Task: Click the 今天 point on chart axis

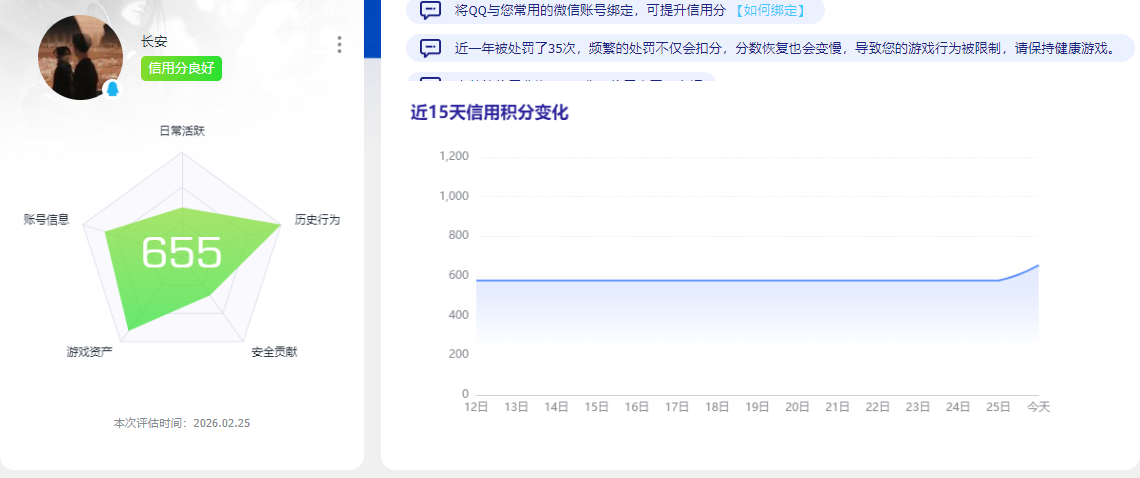Action: (x=1038, y=407)
